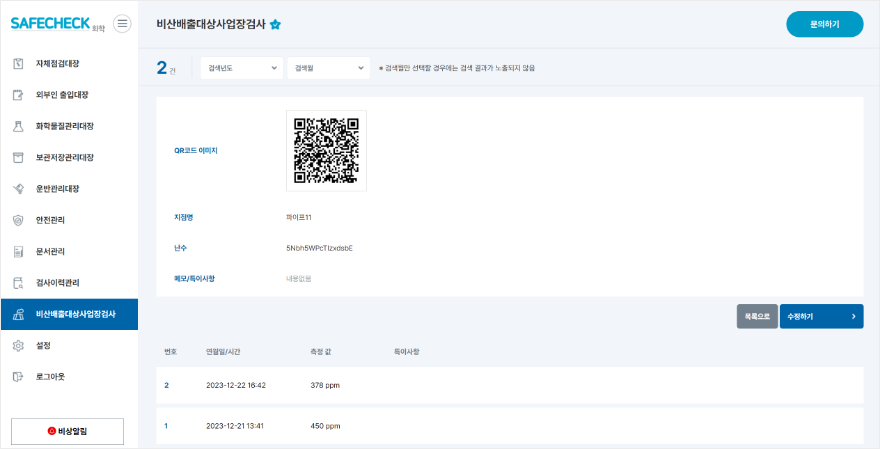Click the 번호 column header
Viewport: 880px width, 449px height.
coord(171,352)
